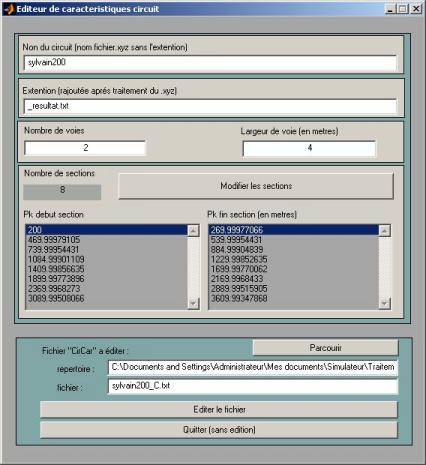Maximize the Editeur de caracteristiques window

[403, 9]
